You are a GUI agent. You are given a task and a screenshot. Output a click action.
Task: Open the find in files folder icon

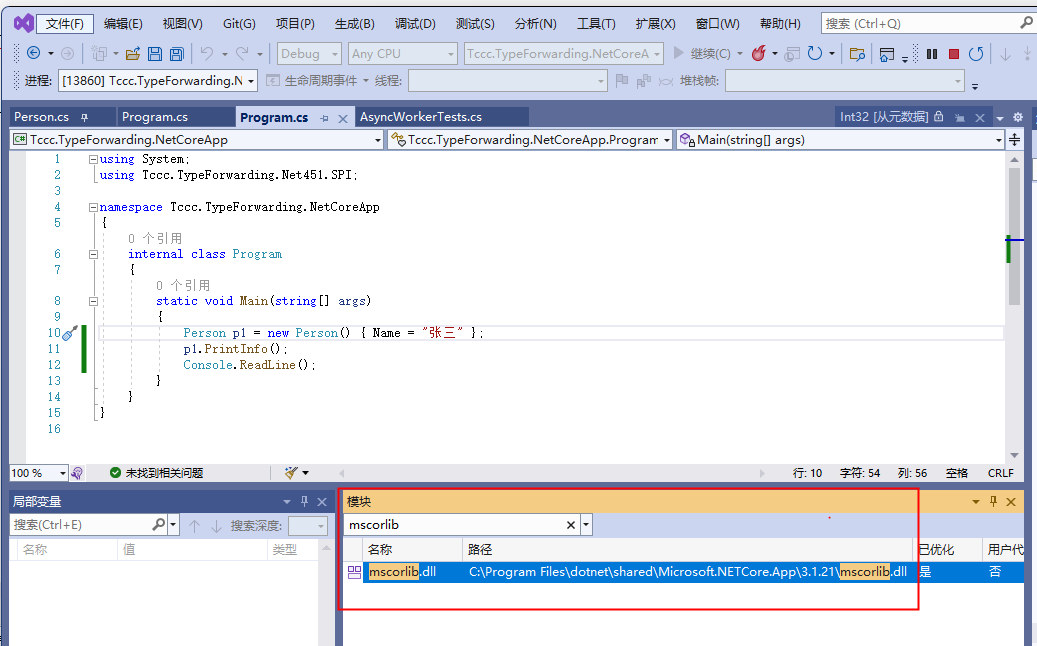[x=857, y=54]
